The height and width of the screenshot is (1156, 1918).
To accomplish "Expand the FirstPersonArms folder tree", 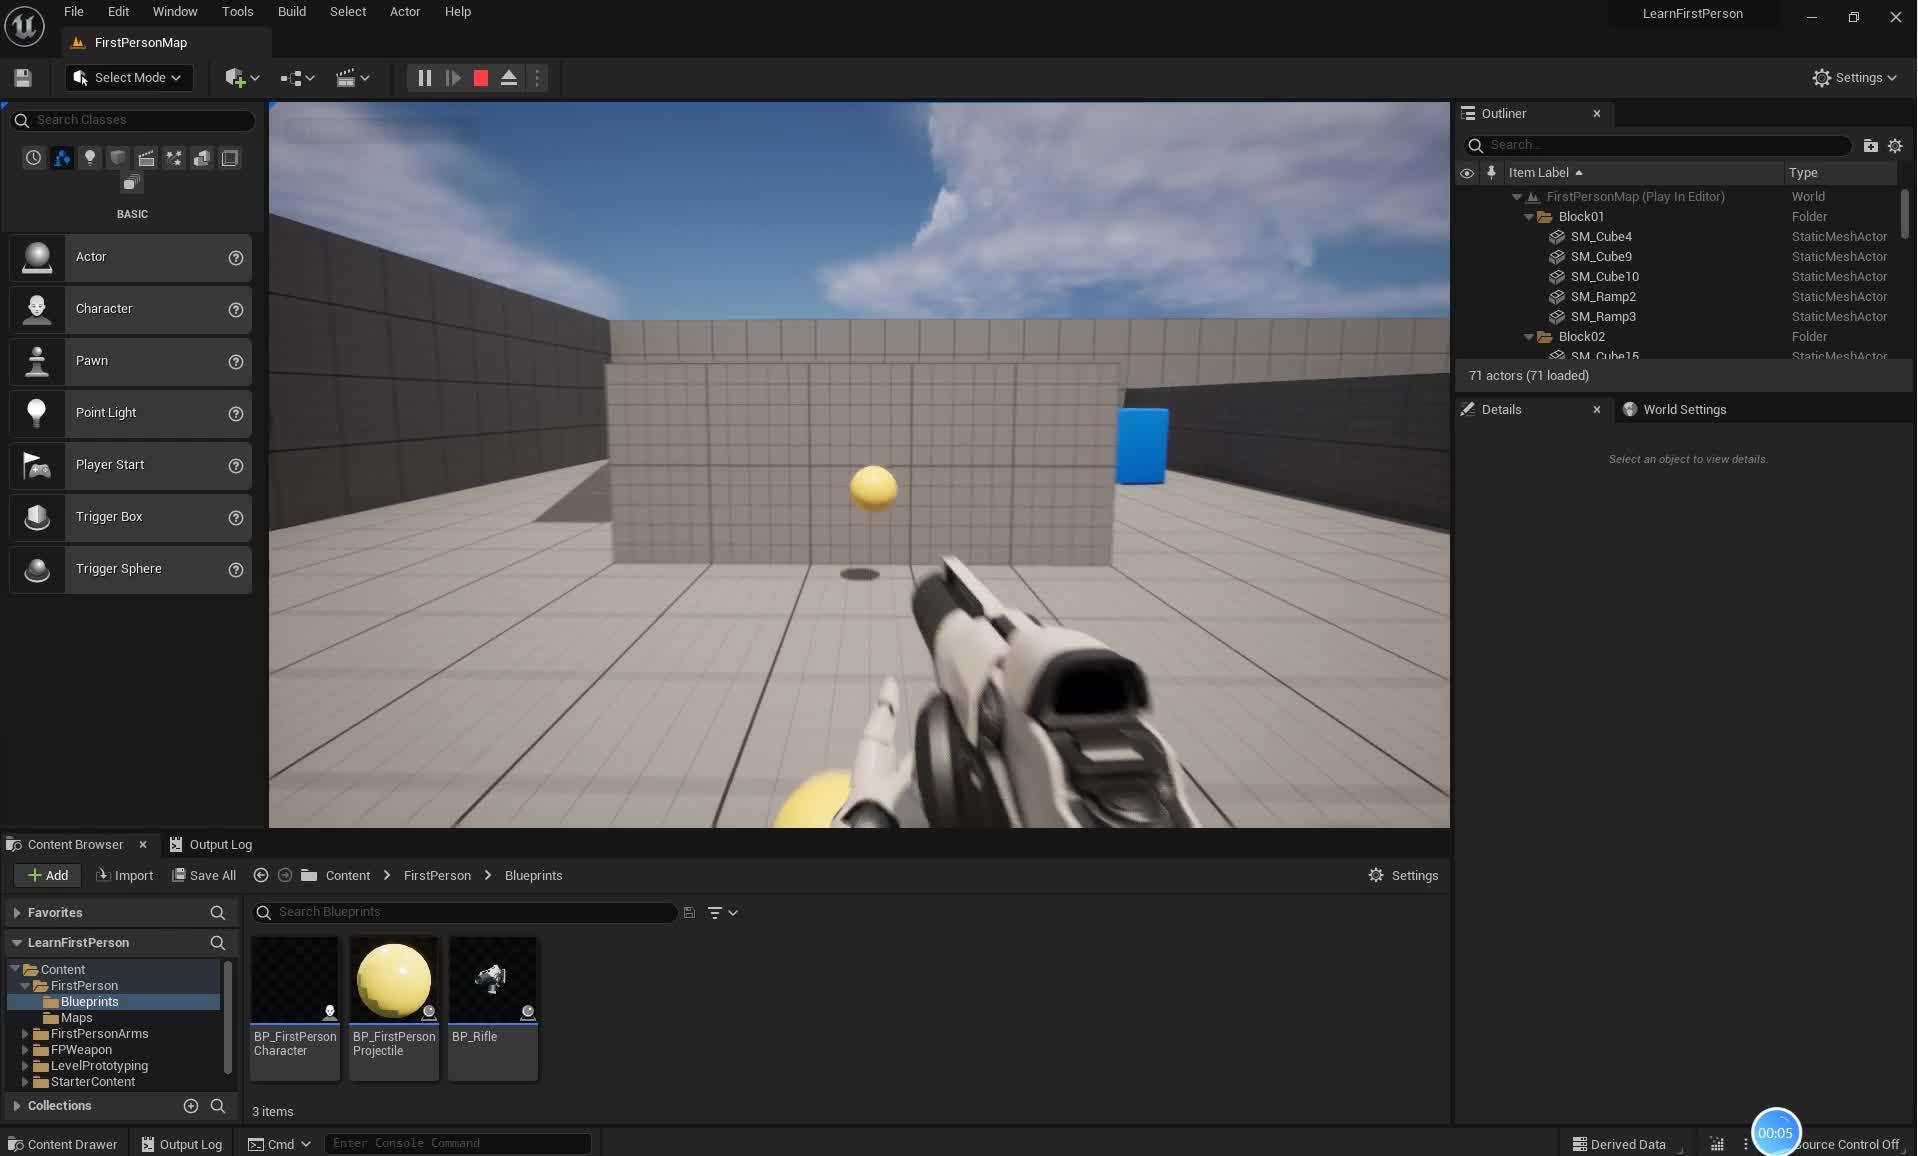I will click(x=27, y=1033).
